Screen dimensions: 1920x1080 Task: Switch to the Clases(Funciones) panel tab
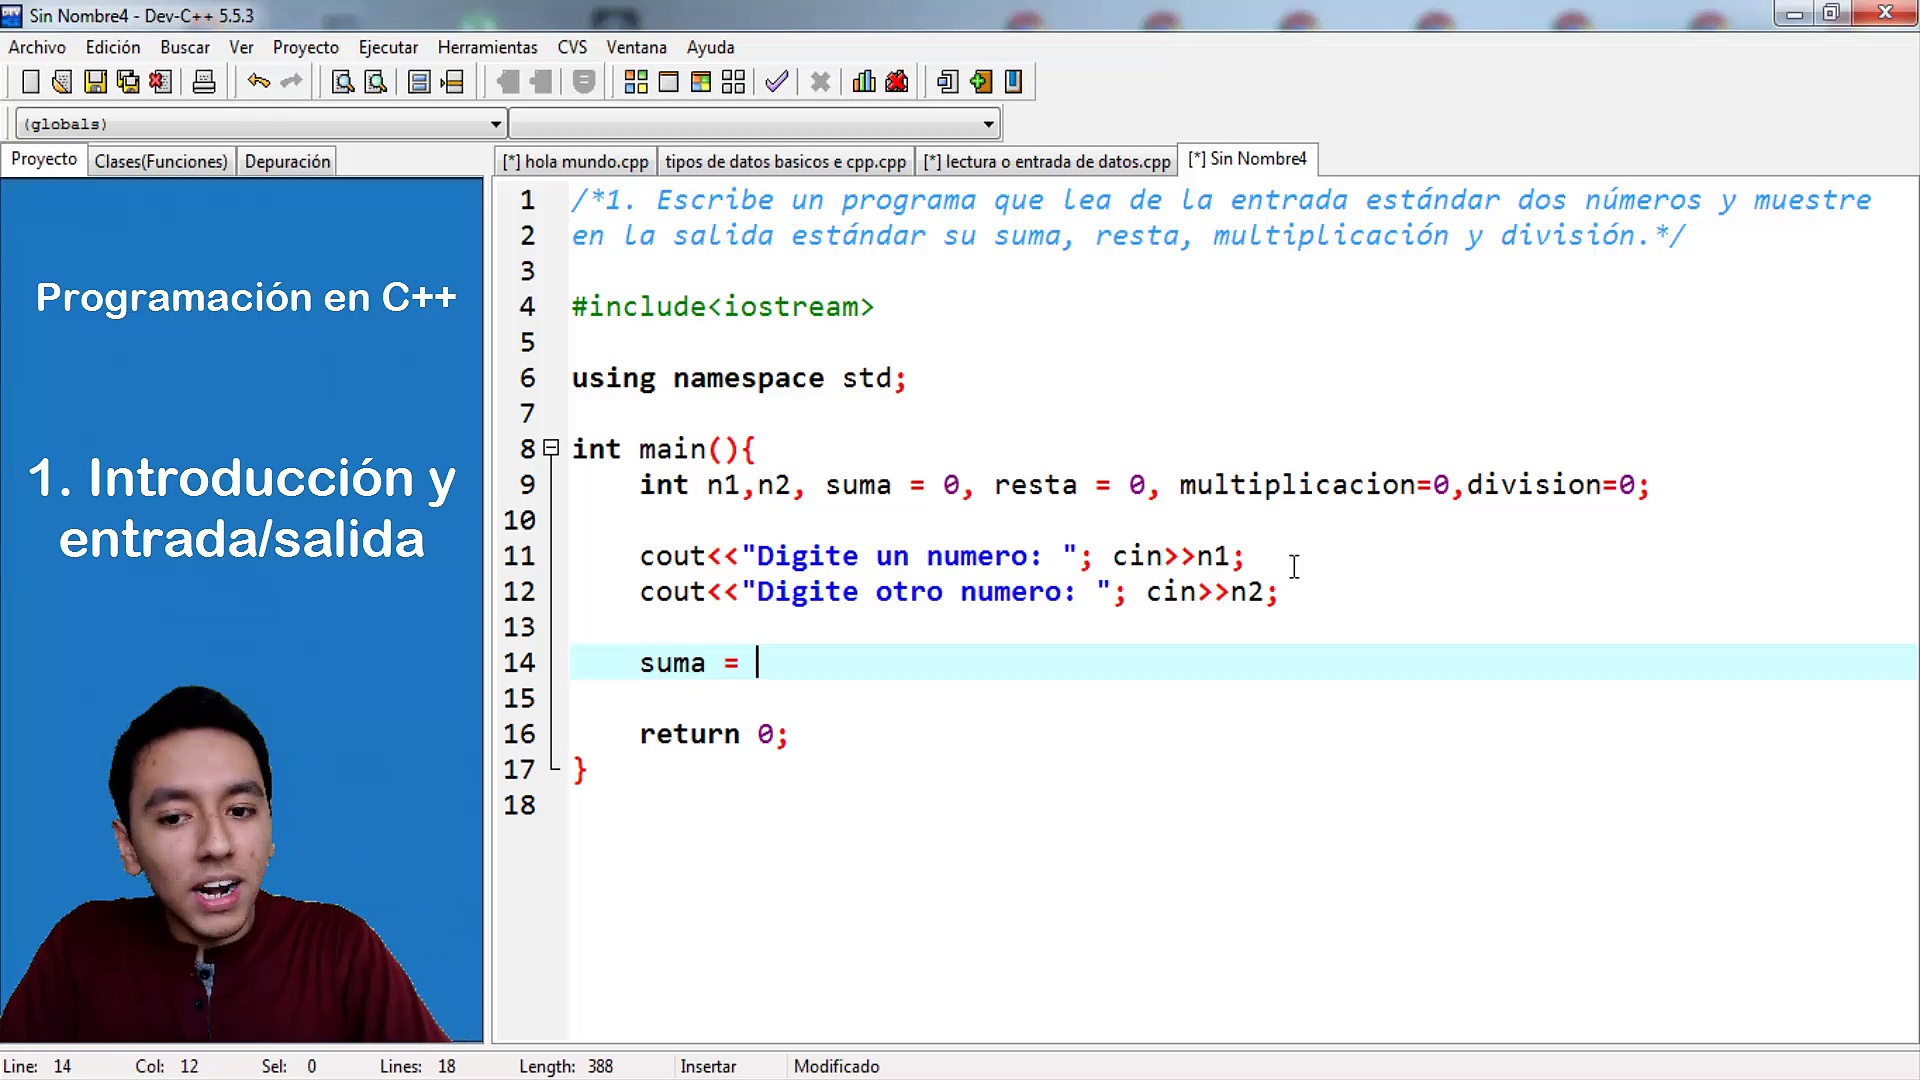point(160,160)
